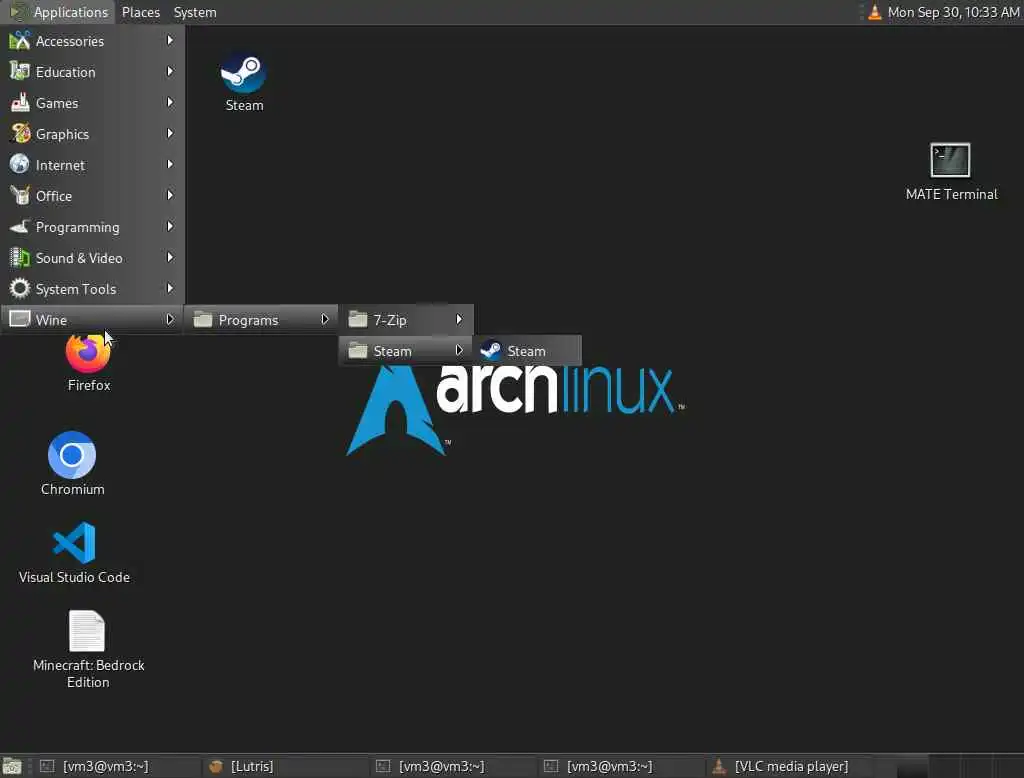Click the Graphics category palette icon
1024x778 pixels.
(x=20, y=133)
